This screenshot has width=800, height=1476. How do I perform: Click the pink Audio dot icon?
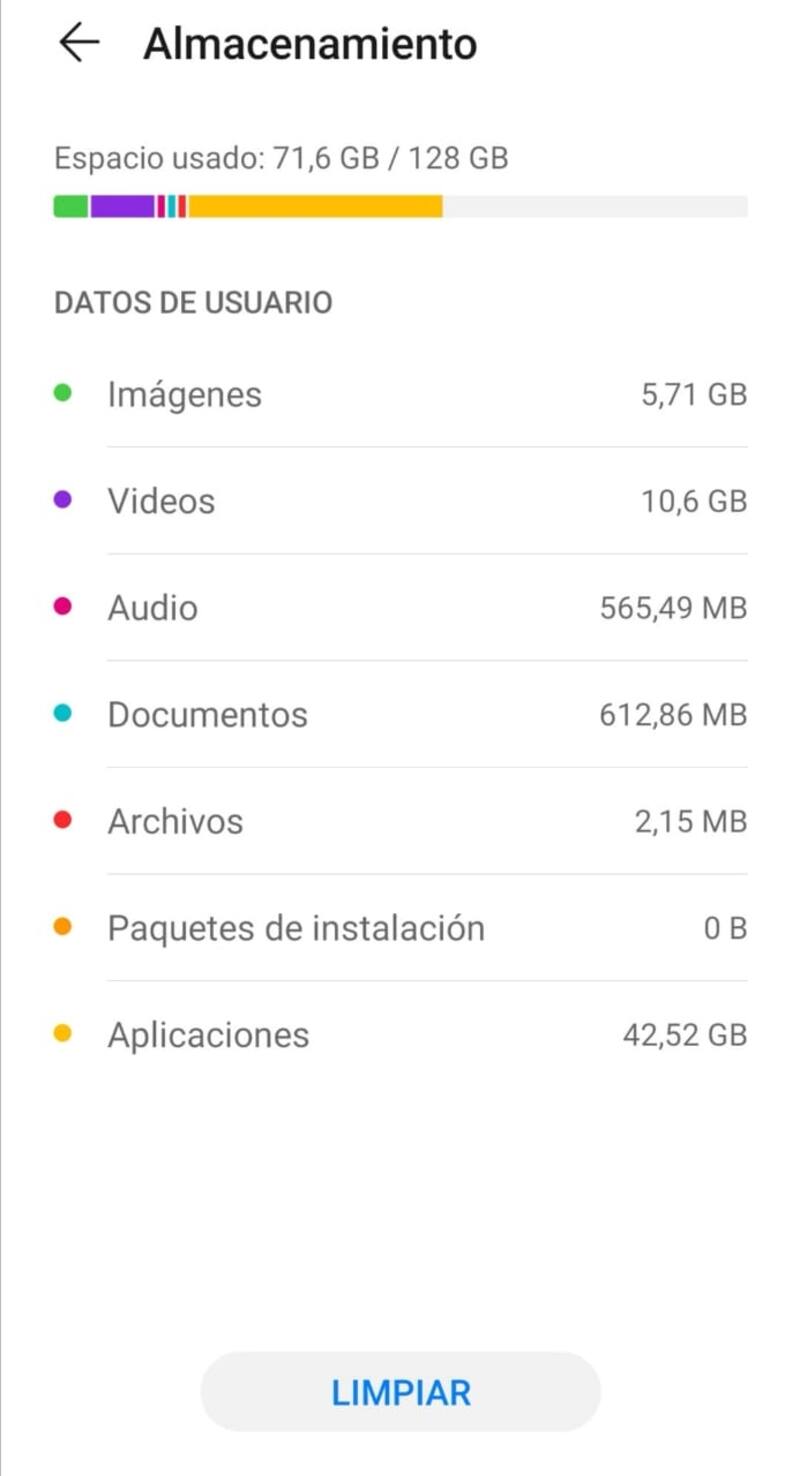[62, 607]
